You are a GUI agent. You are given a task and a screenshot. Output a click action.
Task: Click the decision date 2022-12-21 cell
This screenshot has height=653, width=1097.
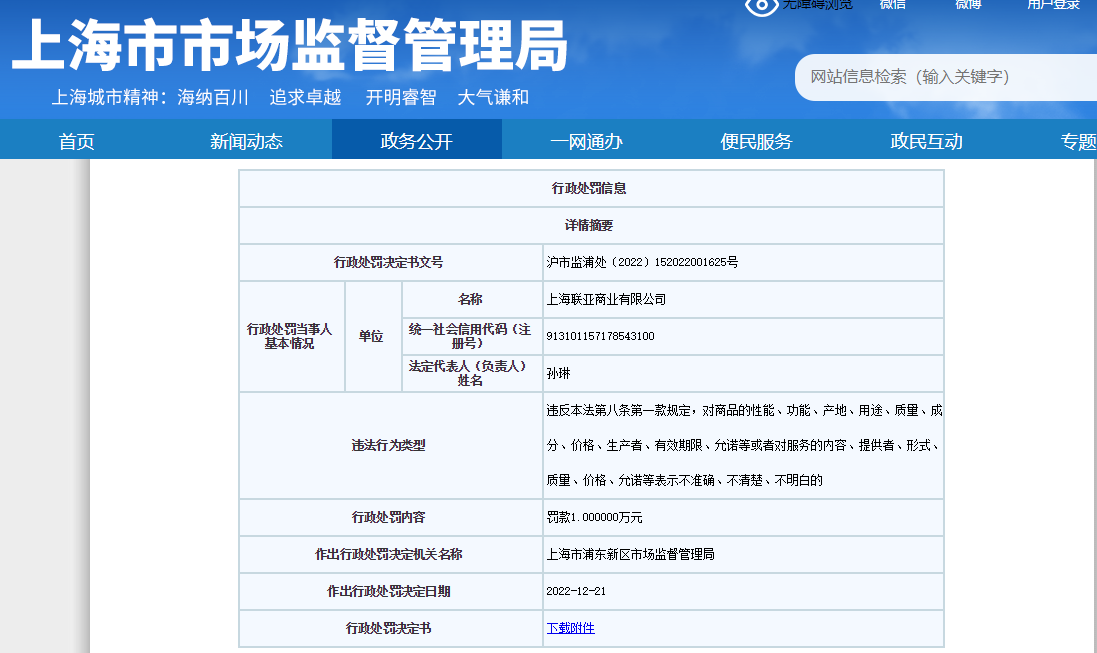click(x=576, y=591)
